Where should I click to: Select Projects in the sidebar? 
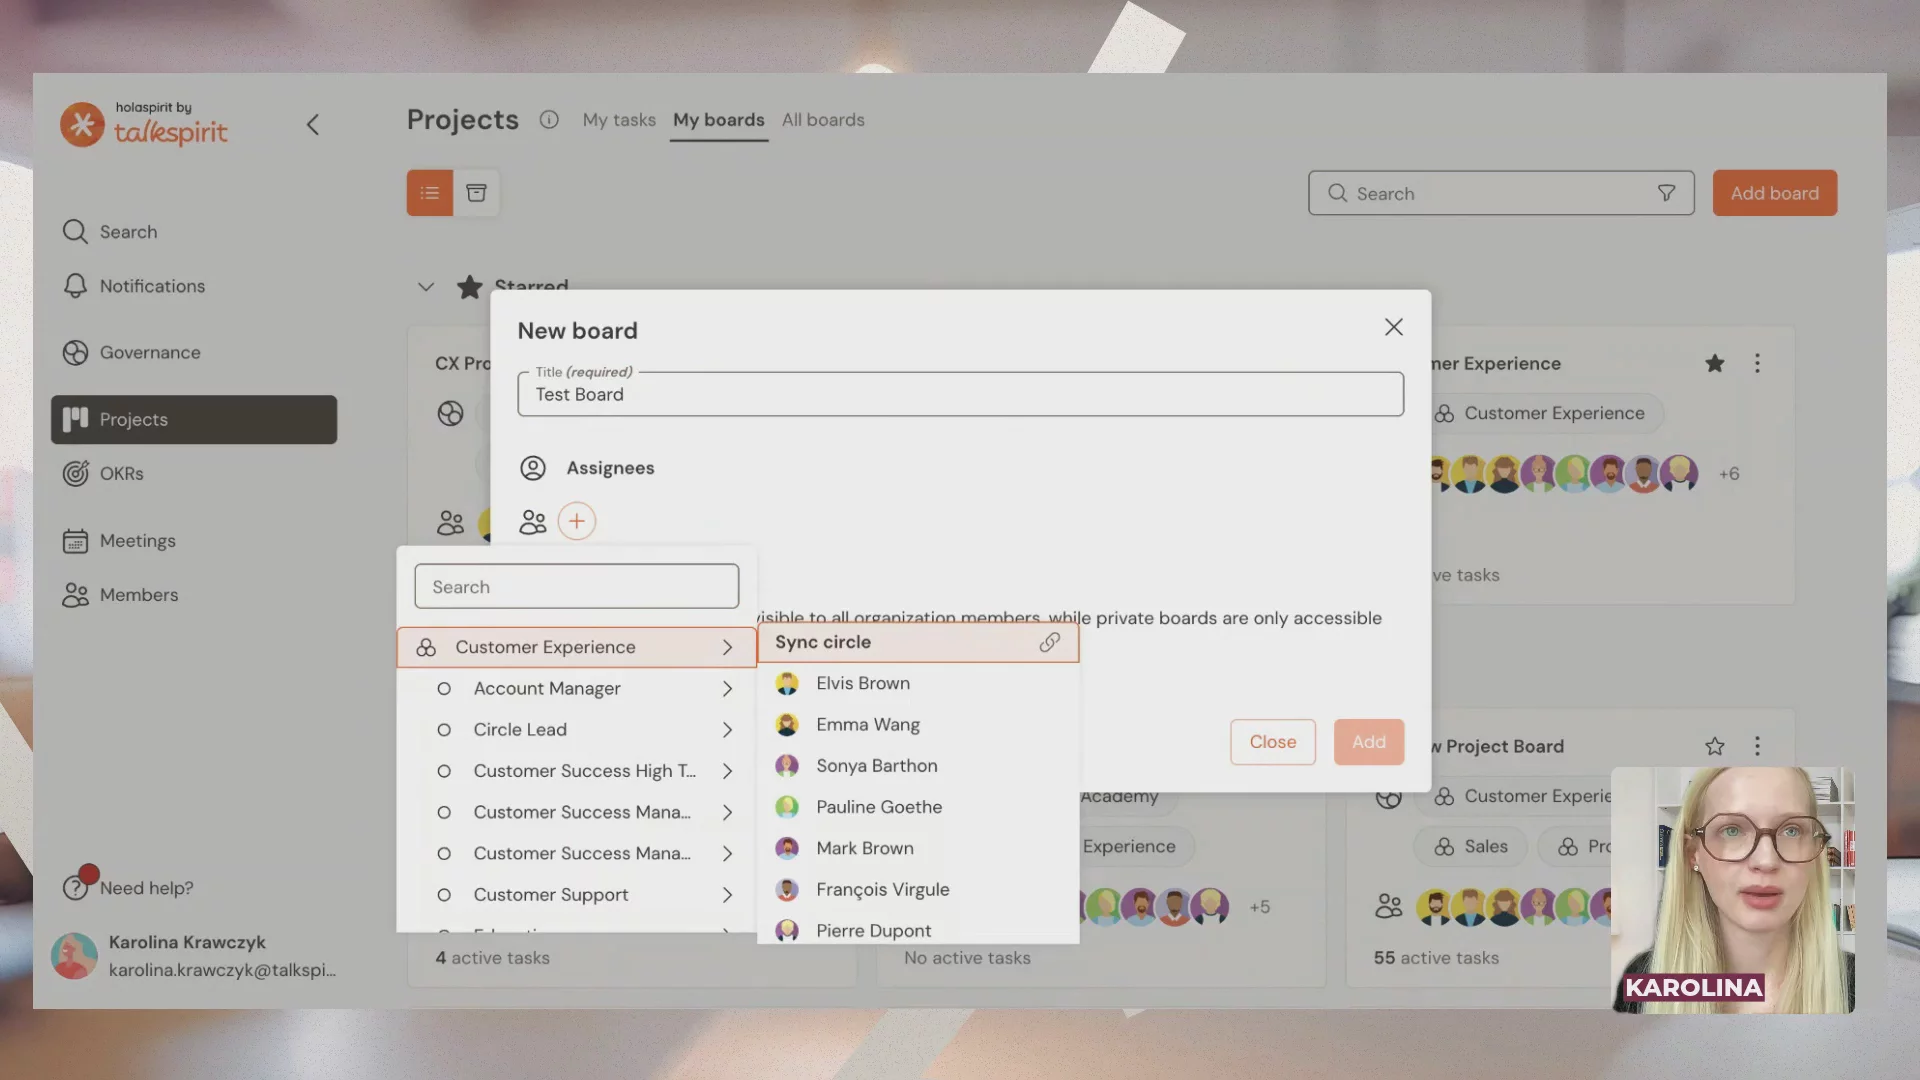pyautogui.click(x=194, y=420)
